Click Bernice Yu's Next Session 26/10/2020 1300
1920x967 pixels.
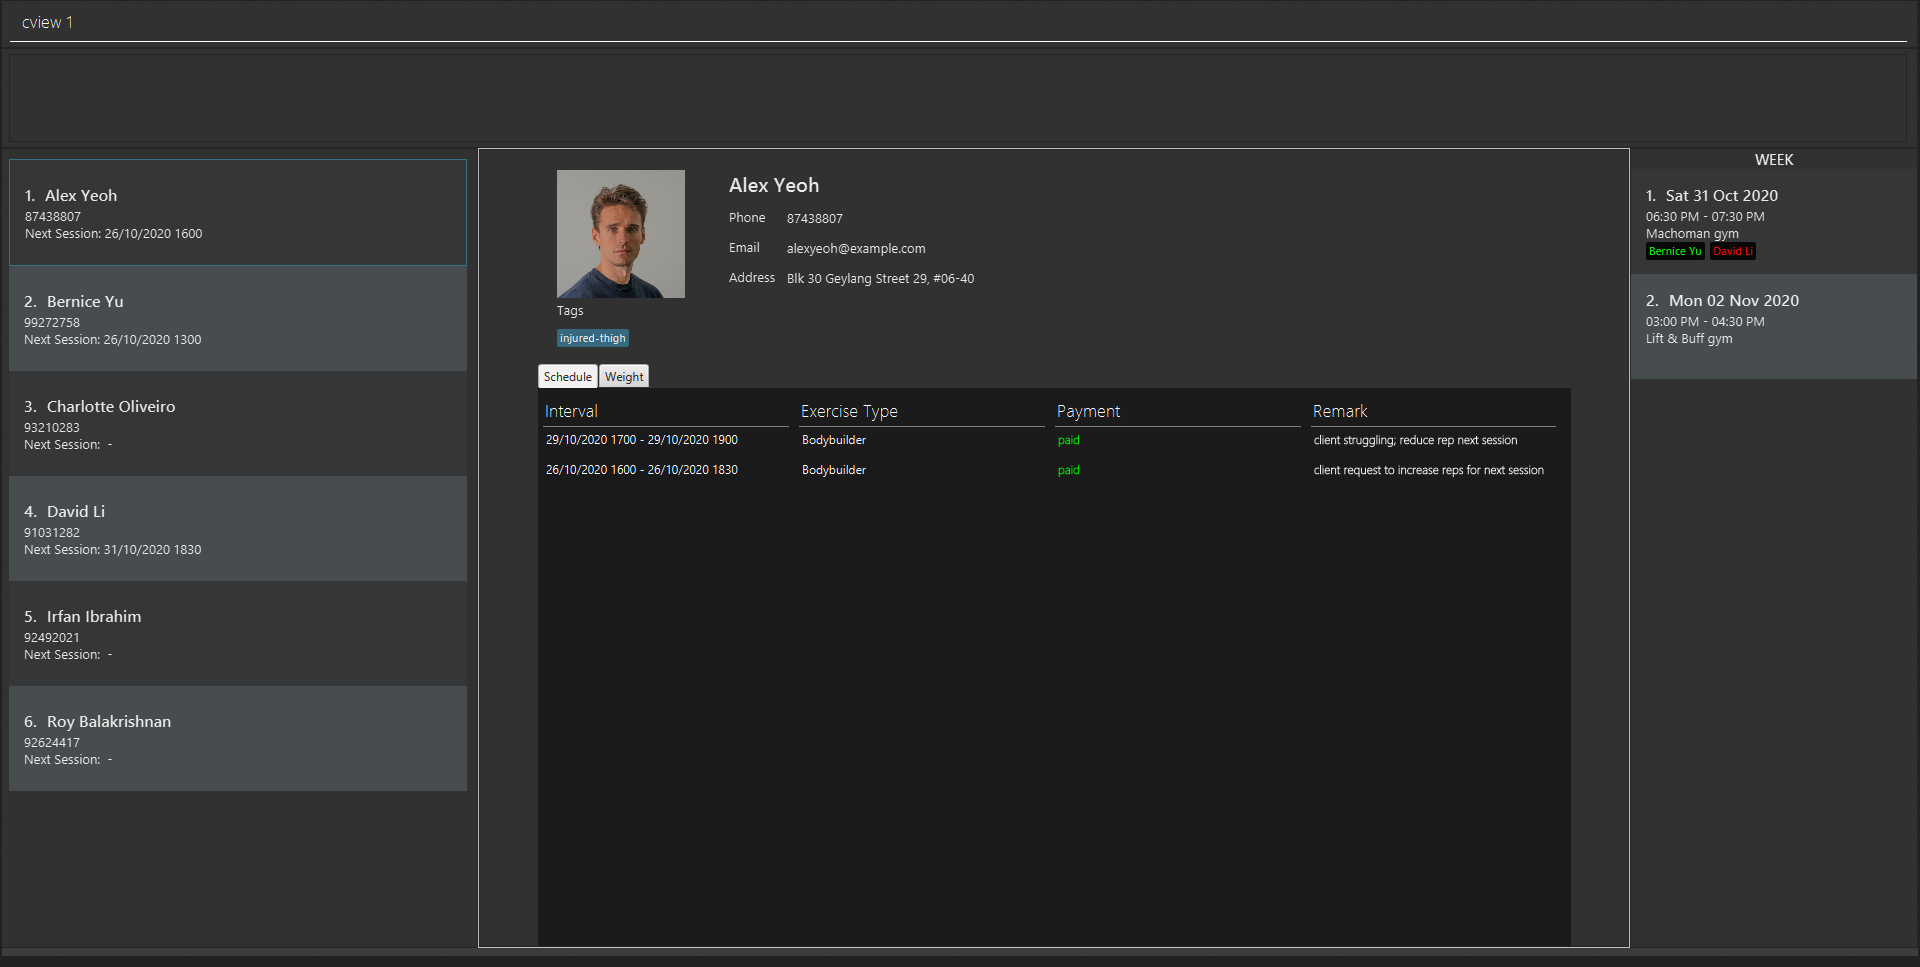pyautogui.click(x=113, y=340)
